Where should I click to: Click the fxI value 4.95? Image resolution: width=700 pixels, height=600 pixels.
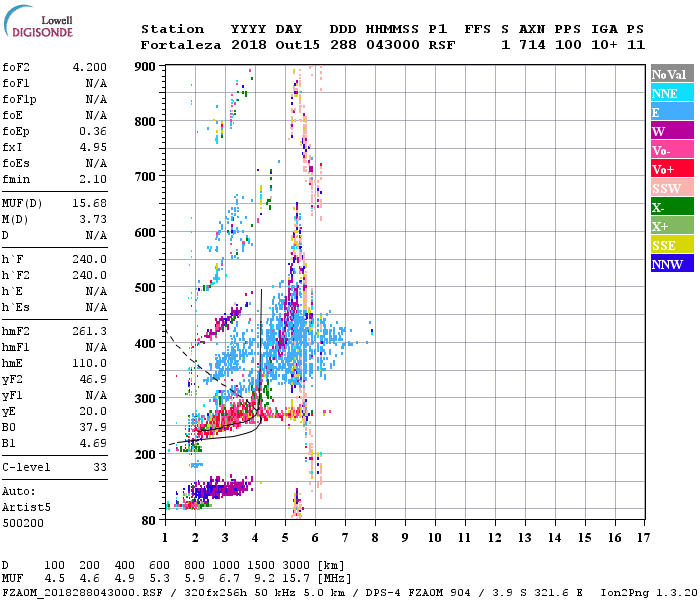93,147
